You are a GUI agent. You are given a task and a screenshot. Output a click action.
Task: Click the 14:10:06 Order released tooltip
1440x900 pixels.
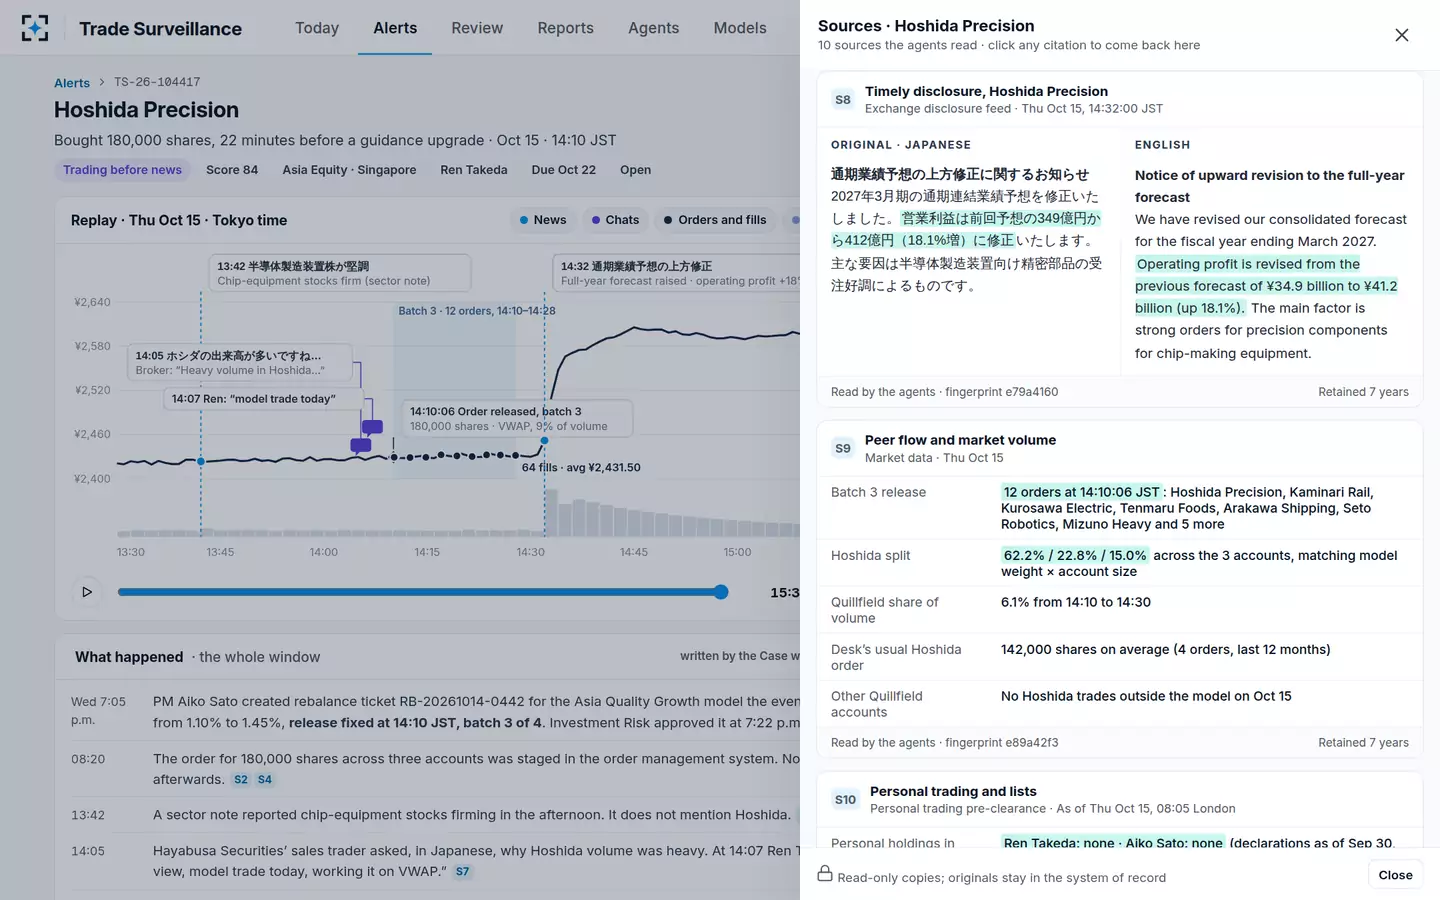pos(517,418)
